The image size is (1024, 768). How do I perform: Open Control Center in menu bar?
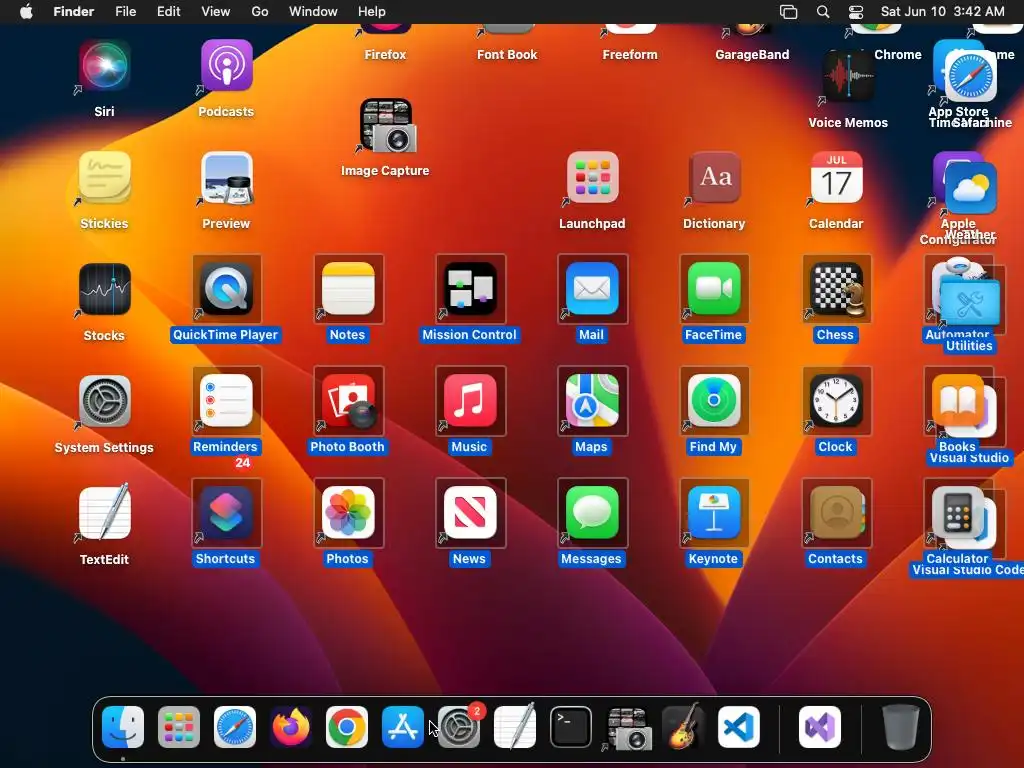856,12
